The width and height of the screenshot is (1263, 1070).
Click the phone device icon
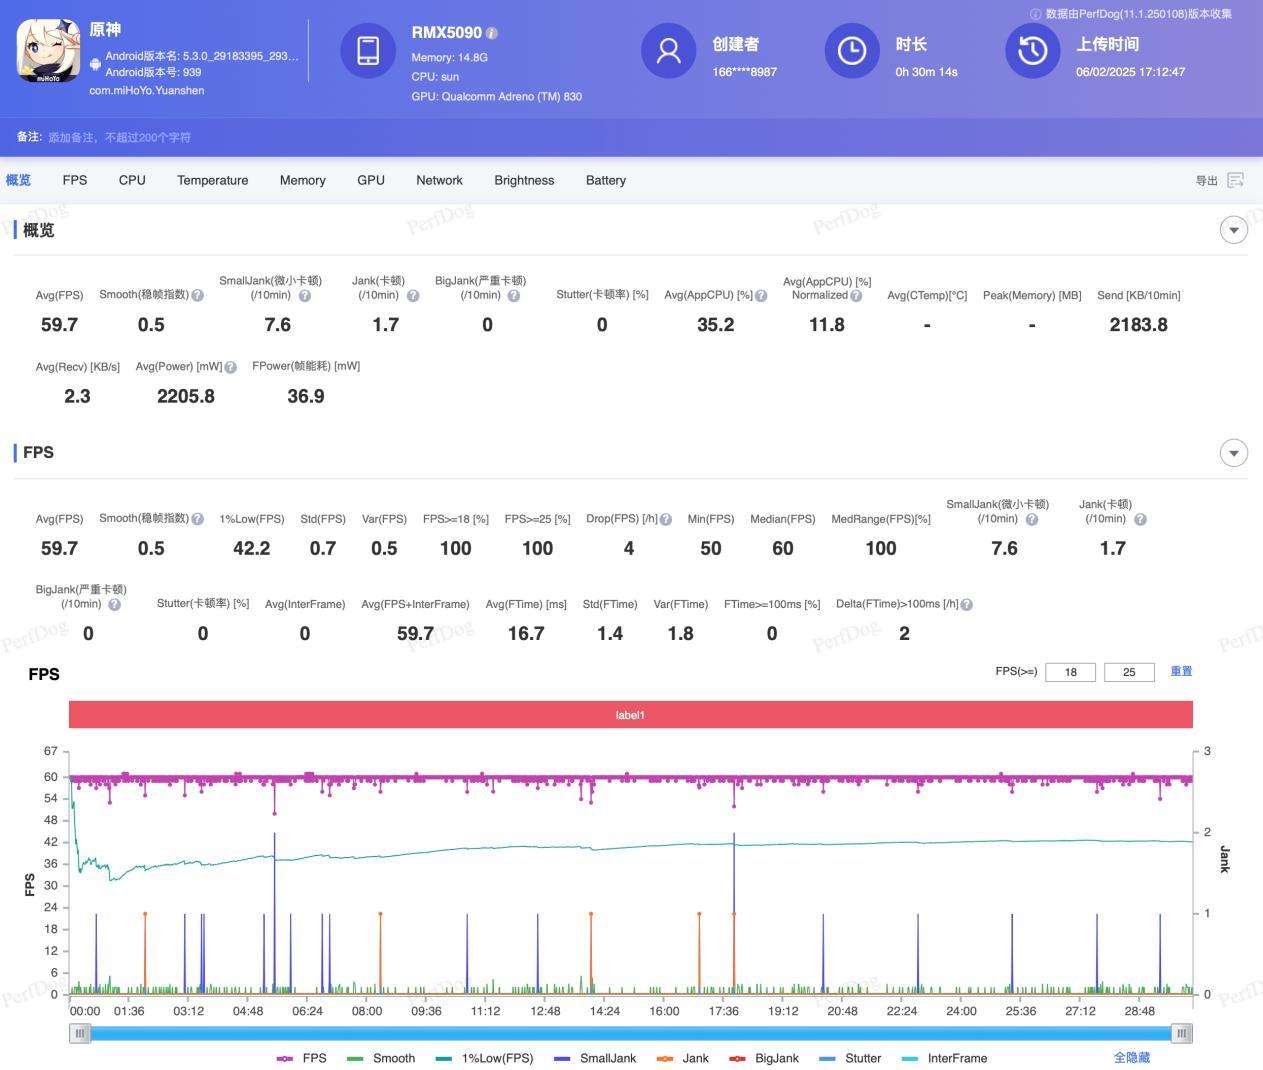point(368,50)
